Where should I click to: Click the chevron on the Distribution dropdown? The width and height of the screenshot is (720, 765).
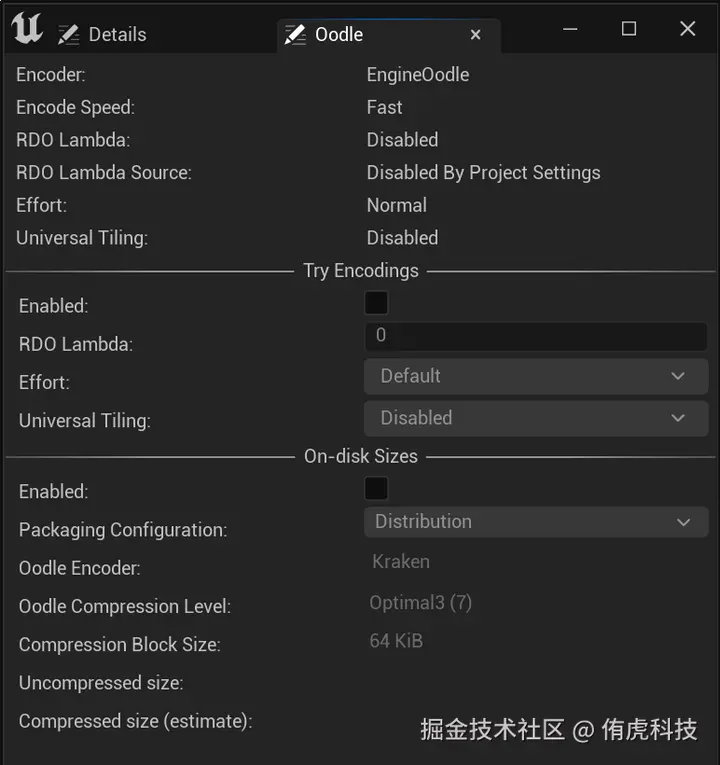point(684,522)
